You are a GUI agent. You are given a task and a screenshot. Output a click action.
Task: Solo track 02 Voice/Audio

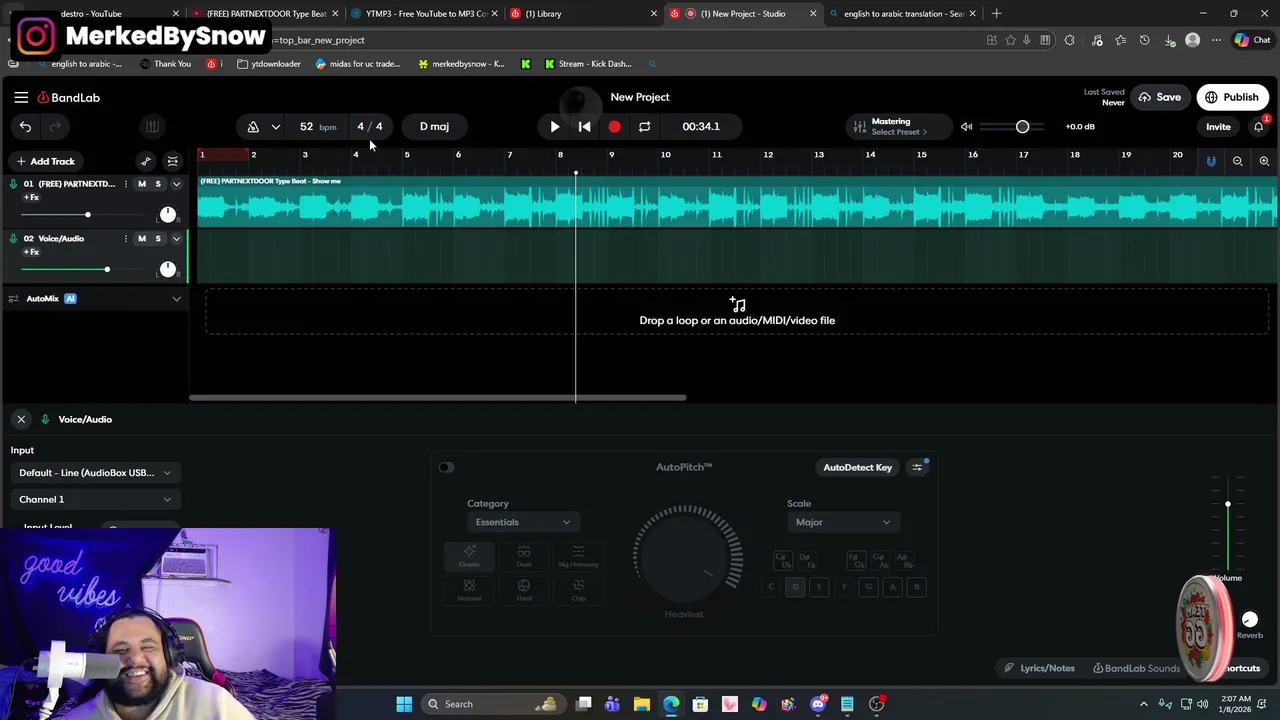coord(157,238)
